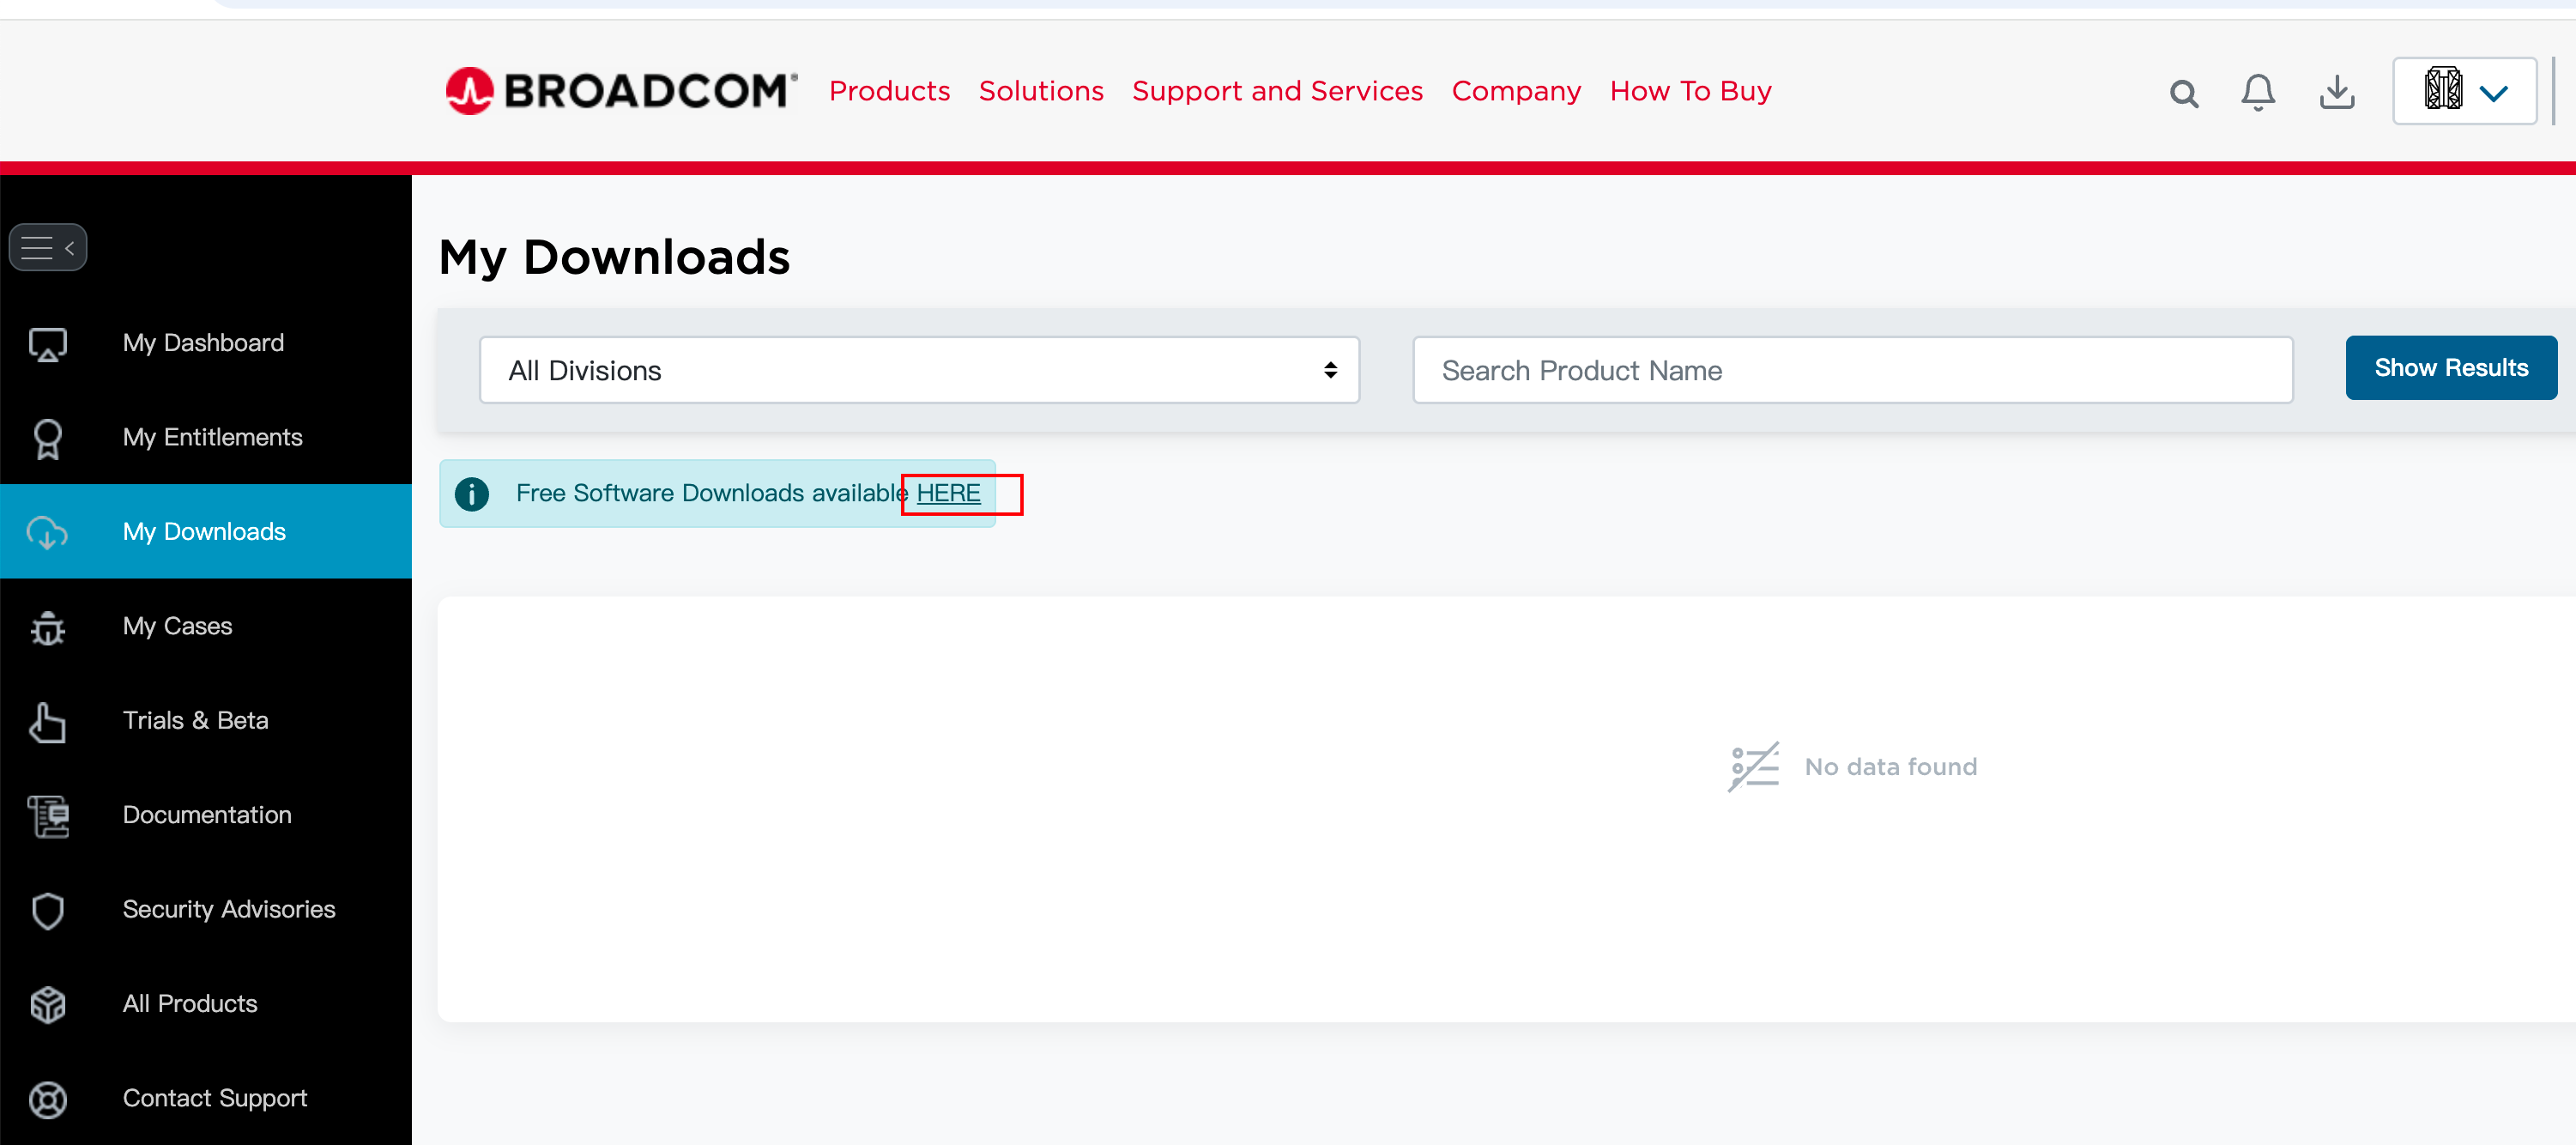Open Documentation from sidebar
Viewport: 2576px width, 1145px height.
[206, 815]
